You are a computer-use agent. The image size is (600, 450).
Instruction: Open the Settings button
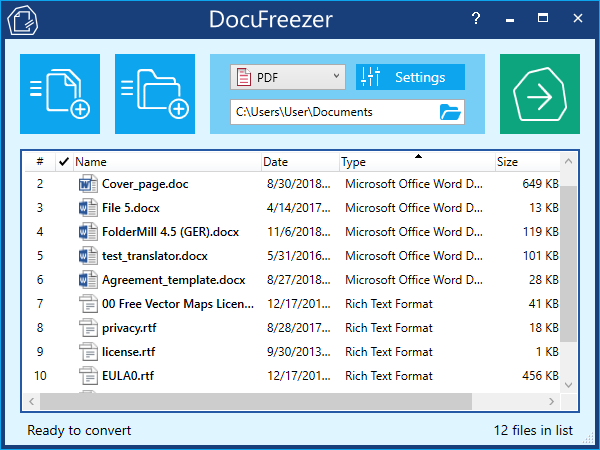pyautogui.click(x=410, y=77)
